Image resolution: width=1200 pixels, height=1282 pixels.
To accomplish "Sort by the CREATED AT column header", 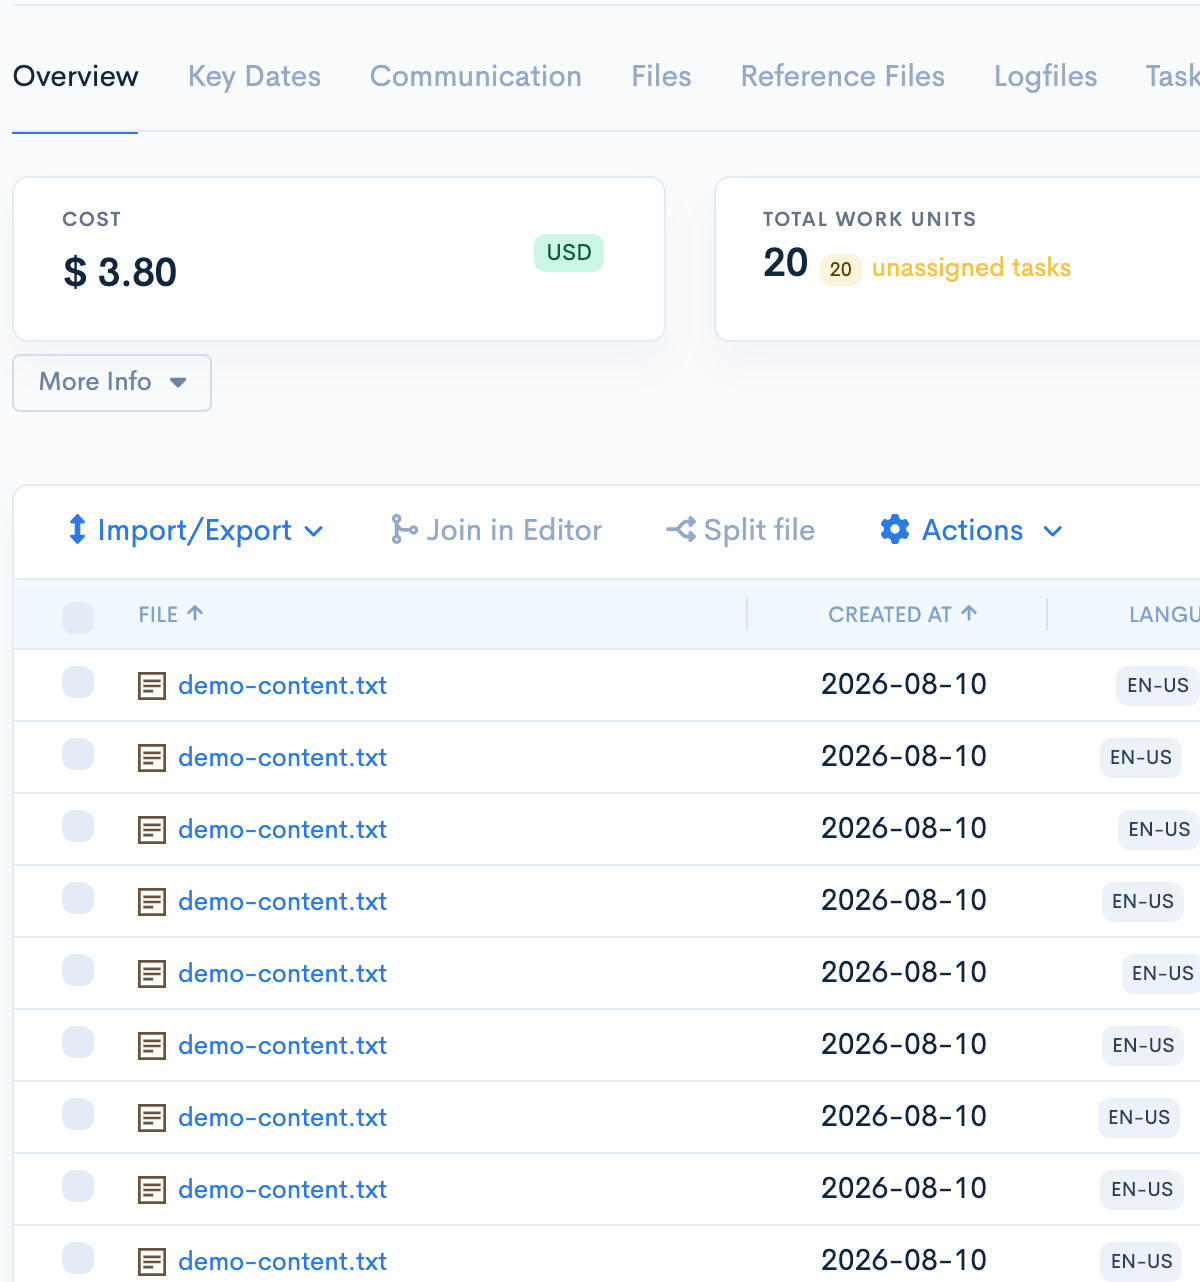I will [x=903, y=614].
